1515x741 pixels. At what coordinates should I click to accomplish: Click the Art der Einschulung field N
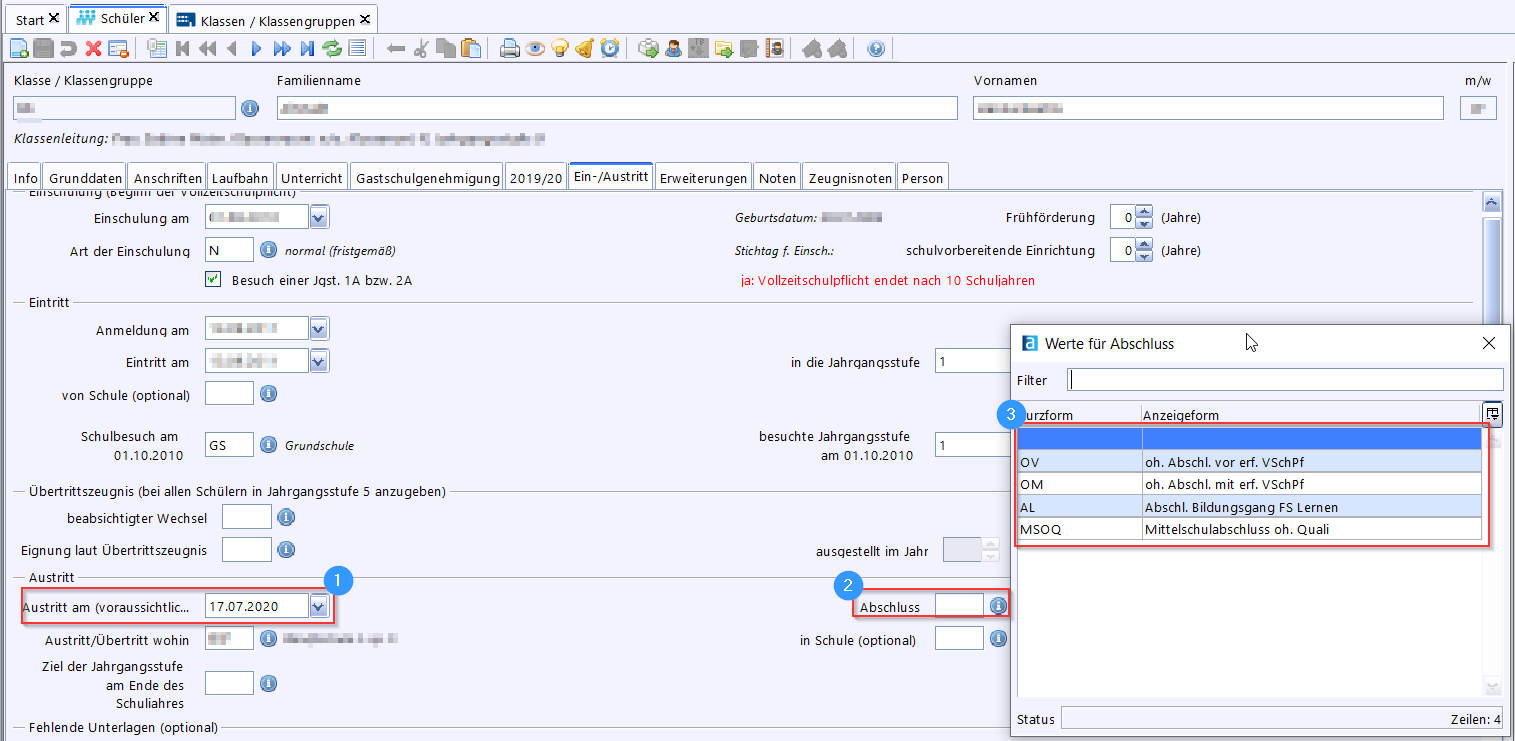pos(229,250)
